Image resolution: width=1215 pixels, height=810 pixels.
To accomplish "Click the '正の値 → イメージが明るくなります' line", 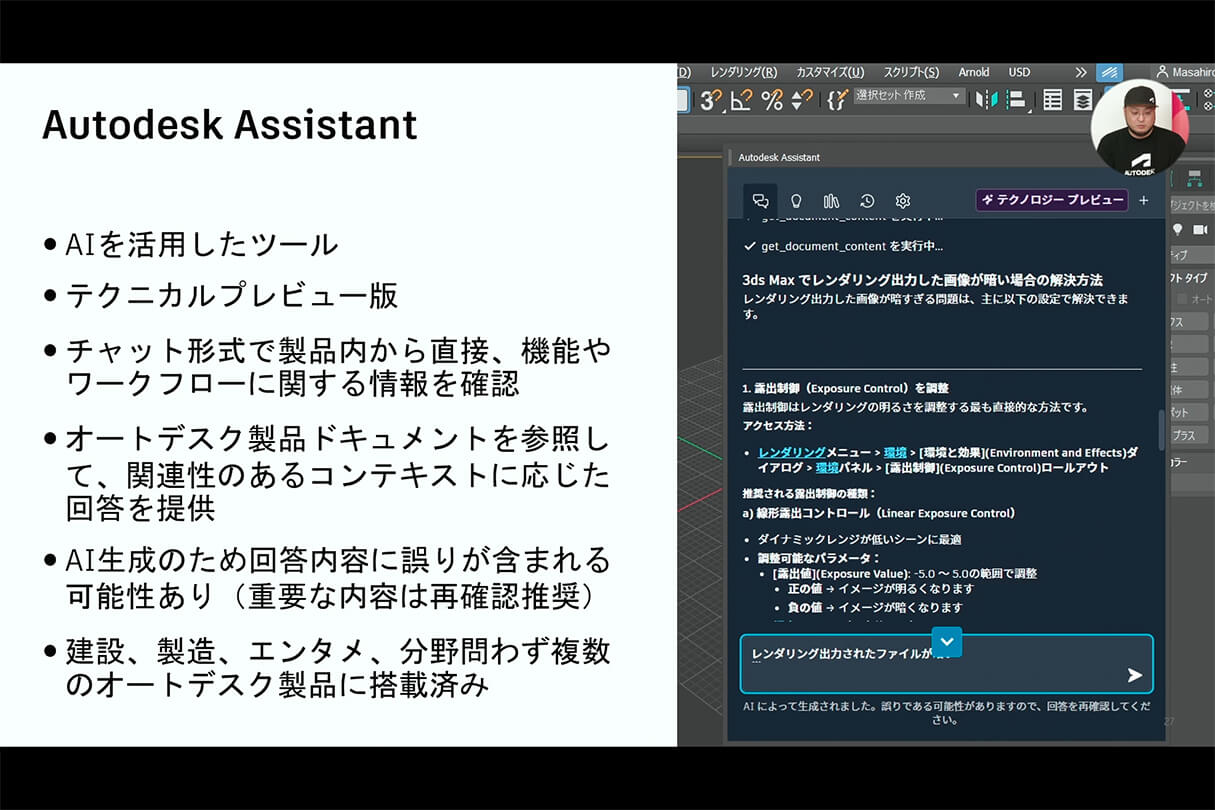I will (x=881, y=589).
